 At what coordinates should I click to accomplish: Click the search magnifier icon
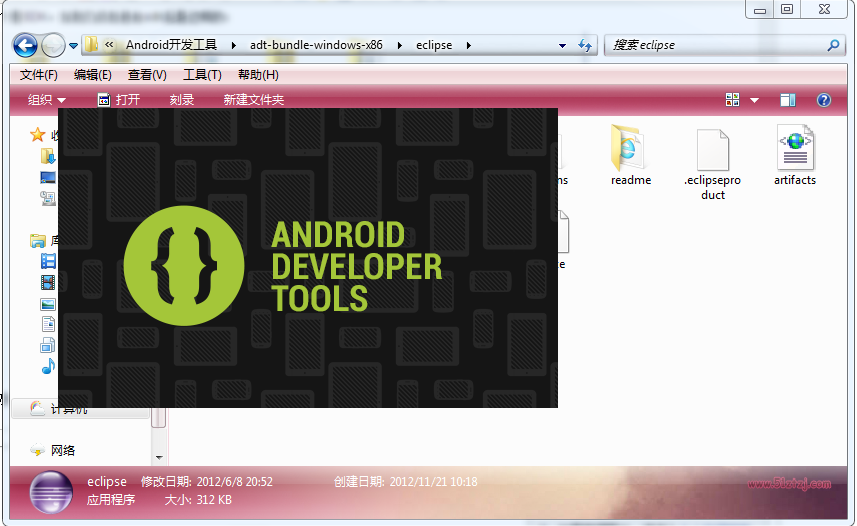coord(833,45)
